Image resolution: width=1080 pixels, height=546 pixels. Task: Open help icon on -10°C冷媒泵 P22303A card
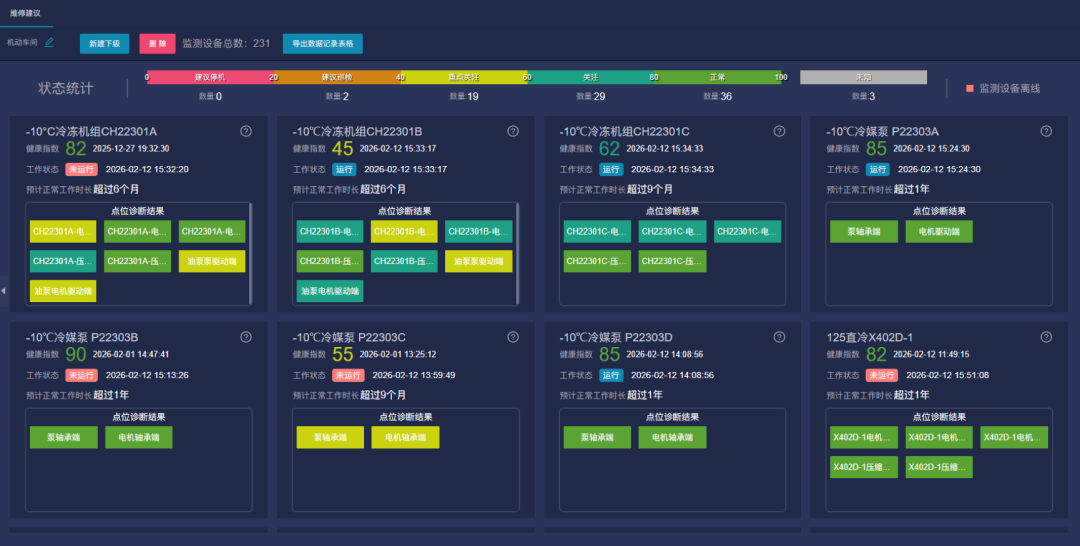(1046, 131)
